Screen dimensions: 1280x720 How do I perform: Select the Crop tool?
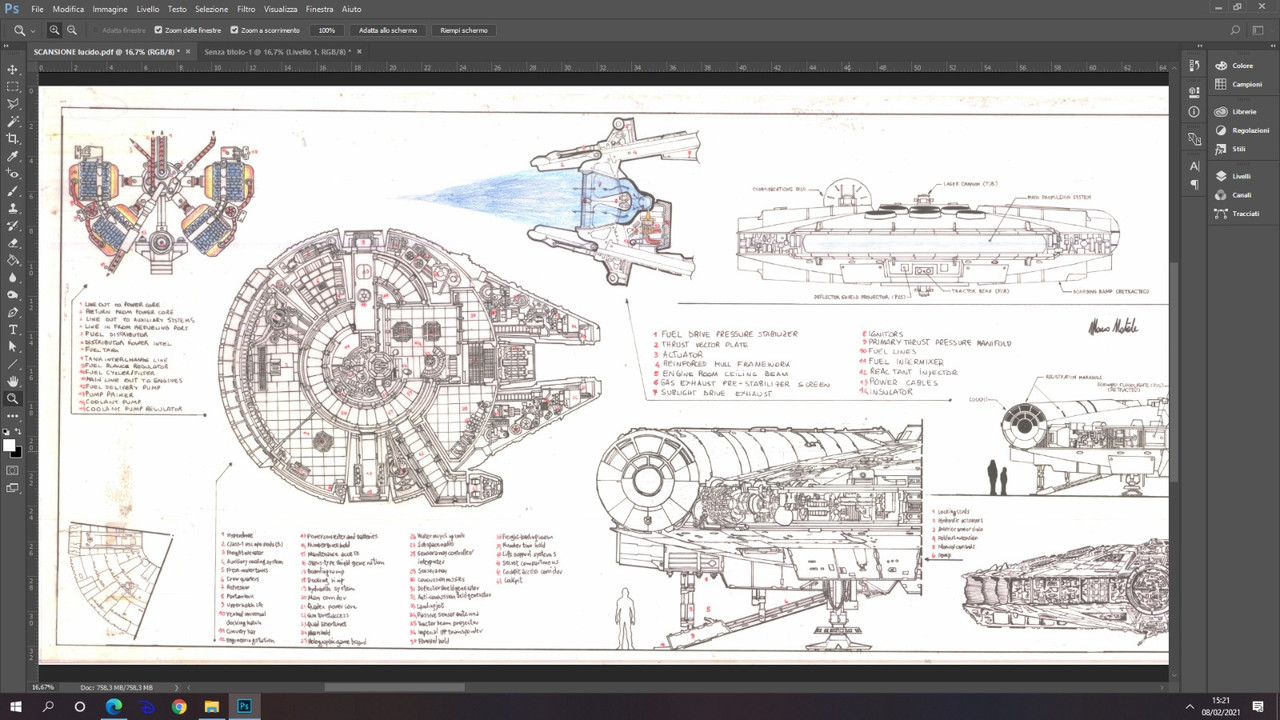click(13, 138)
